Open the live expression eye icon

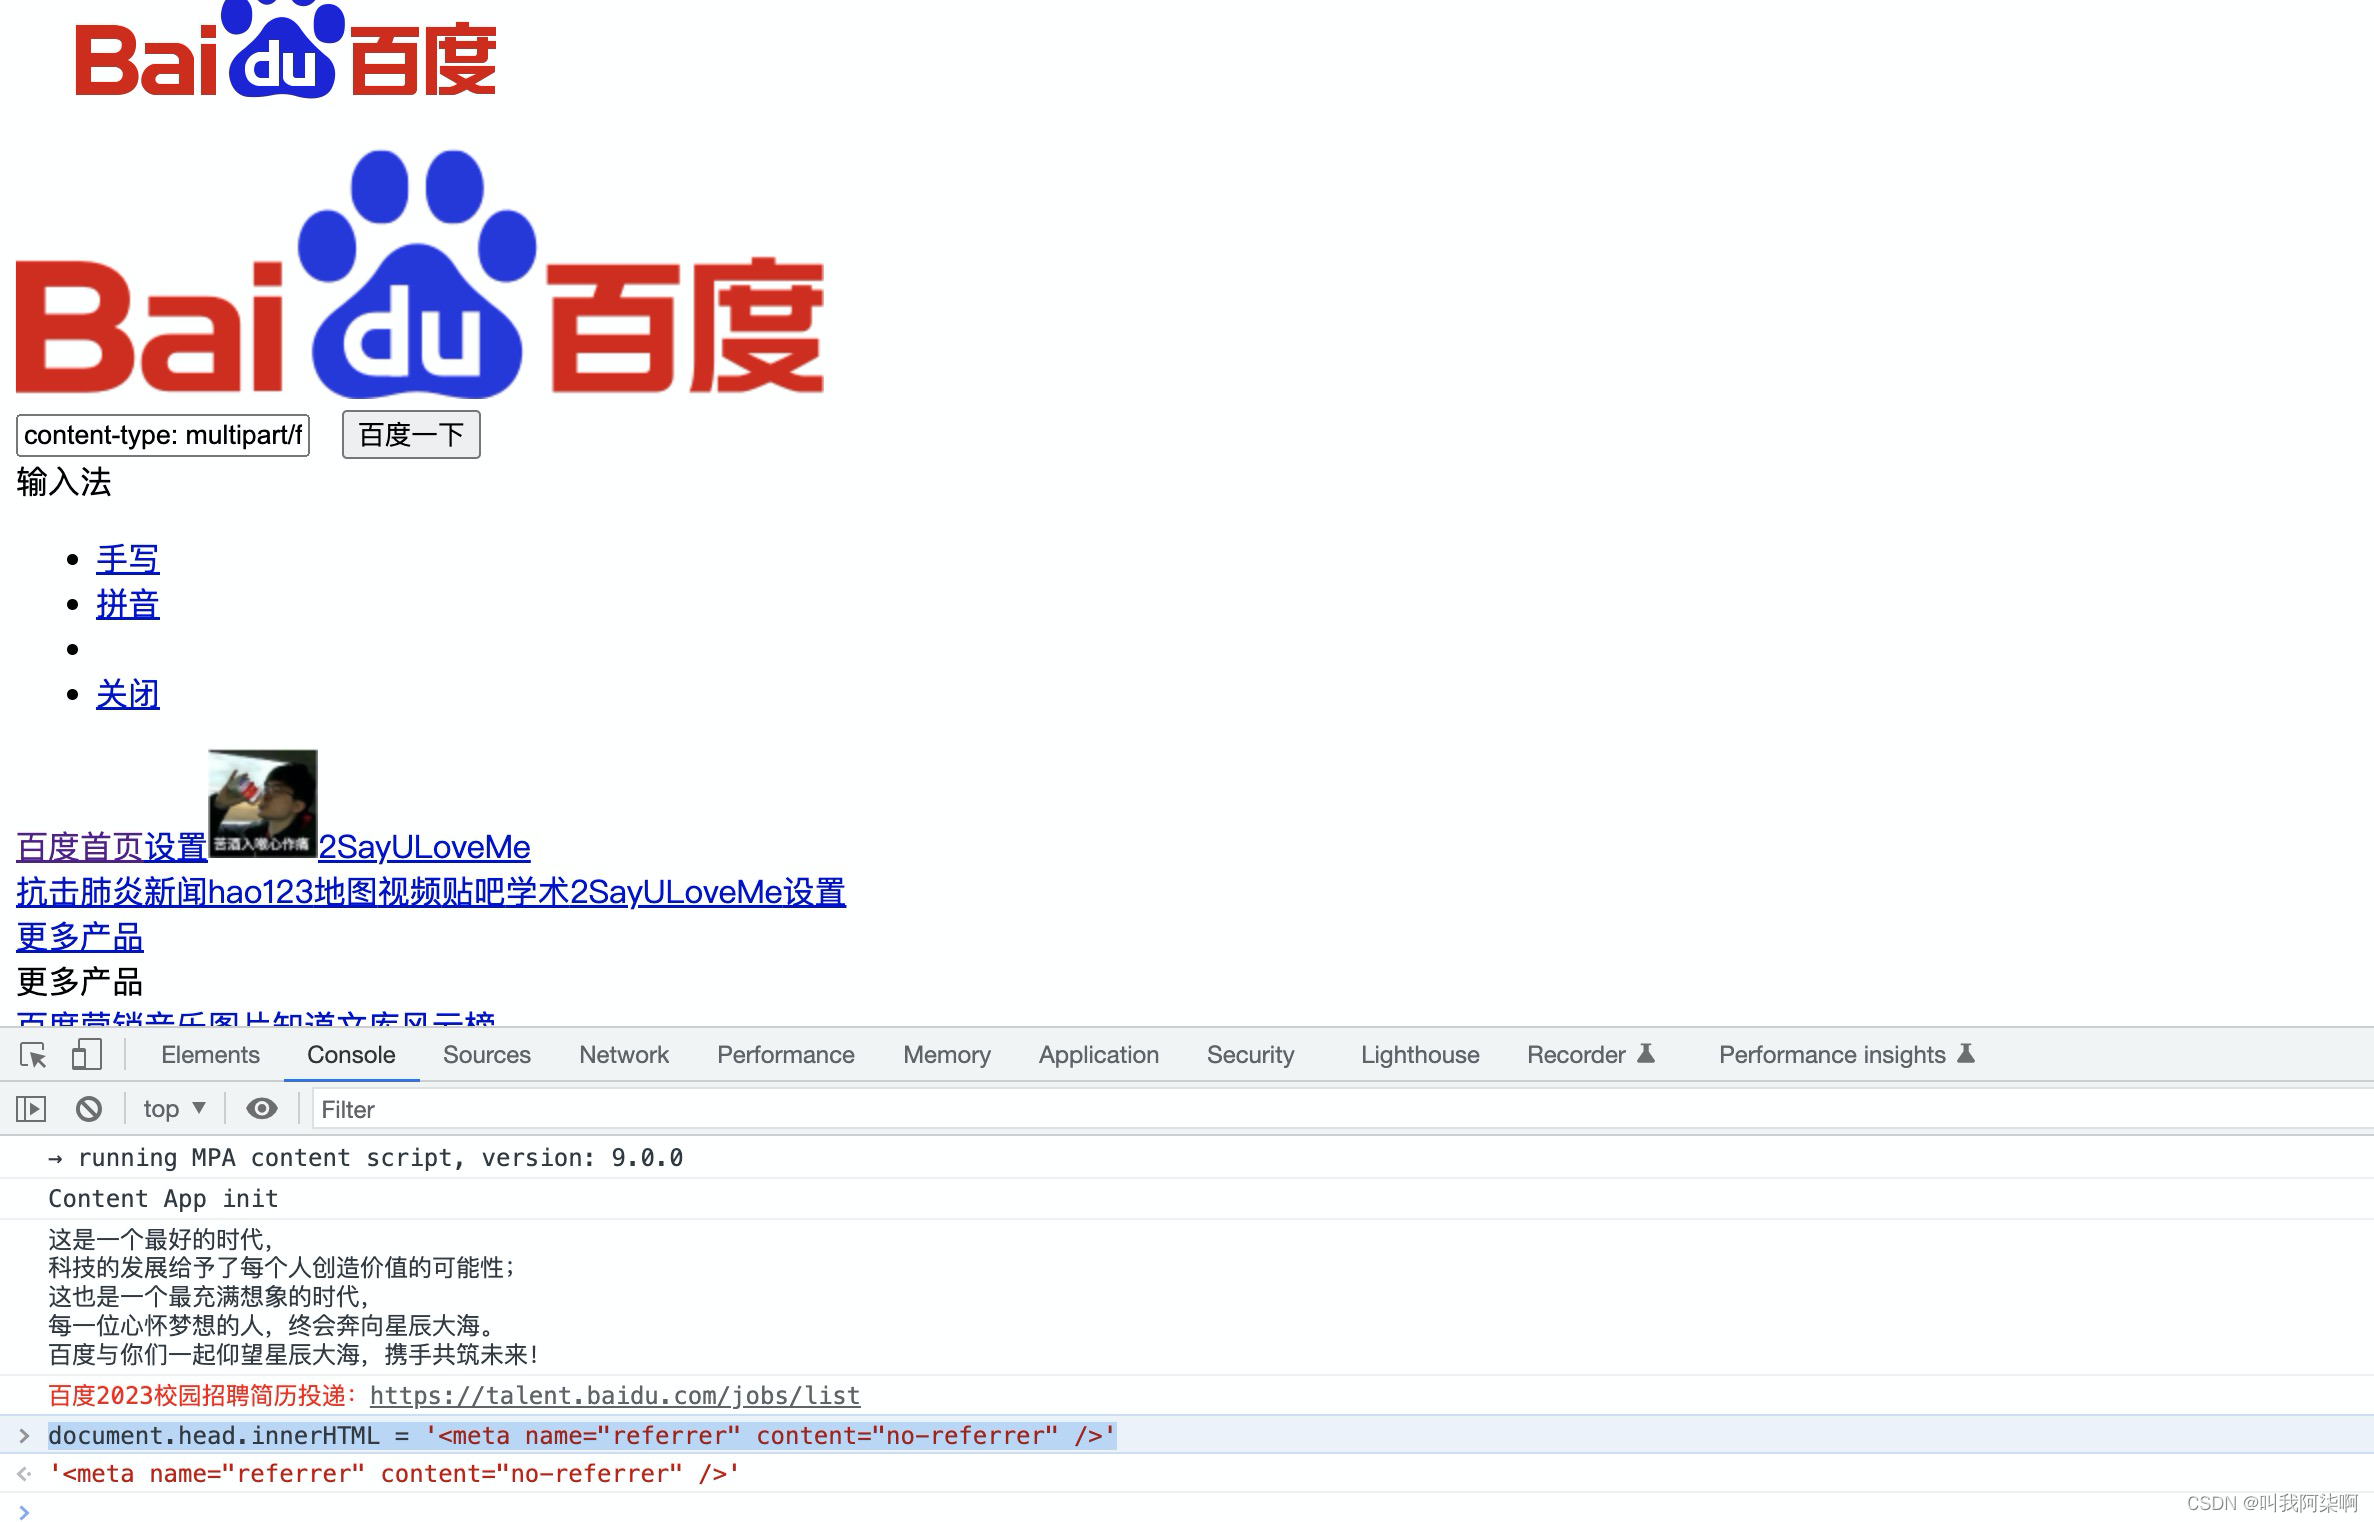pos(262,1109)
